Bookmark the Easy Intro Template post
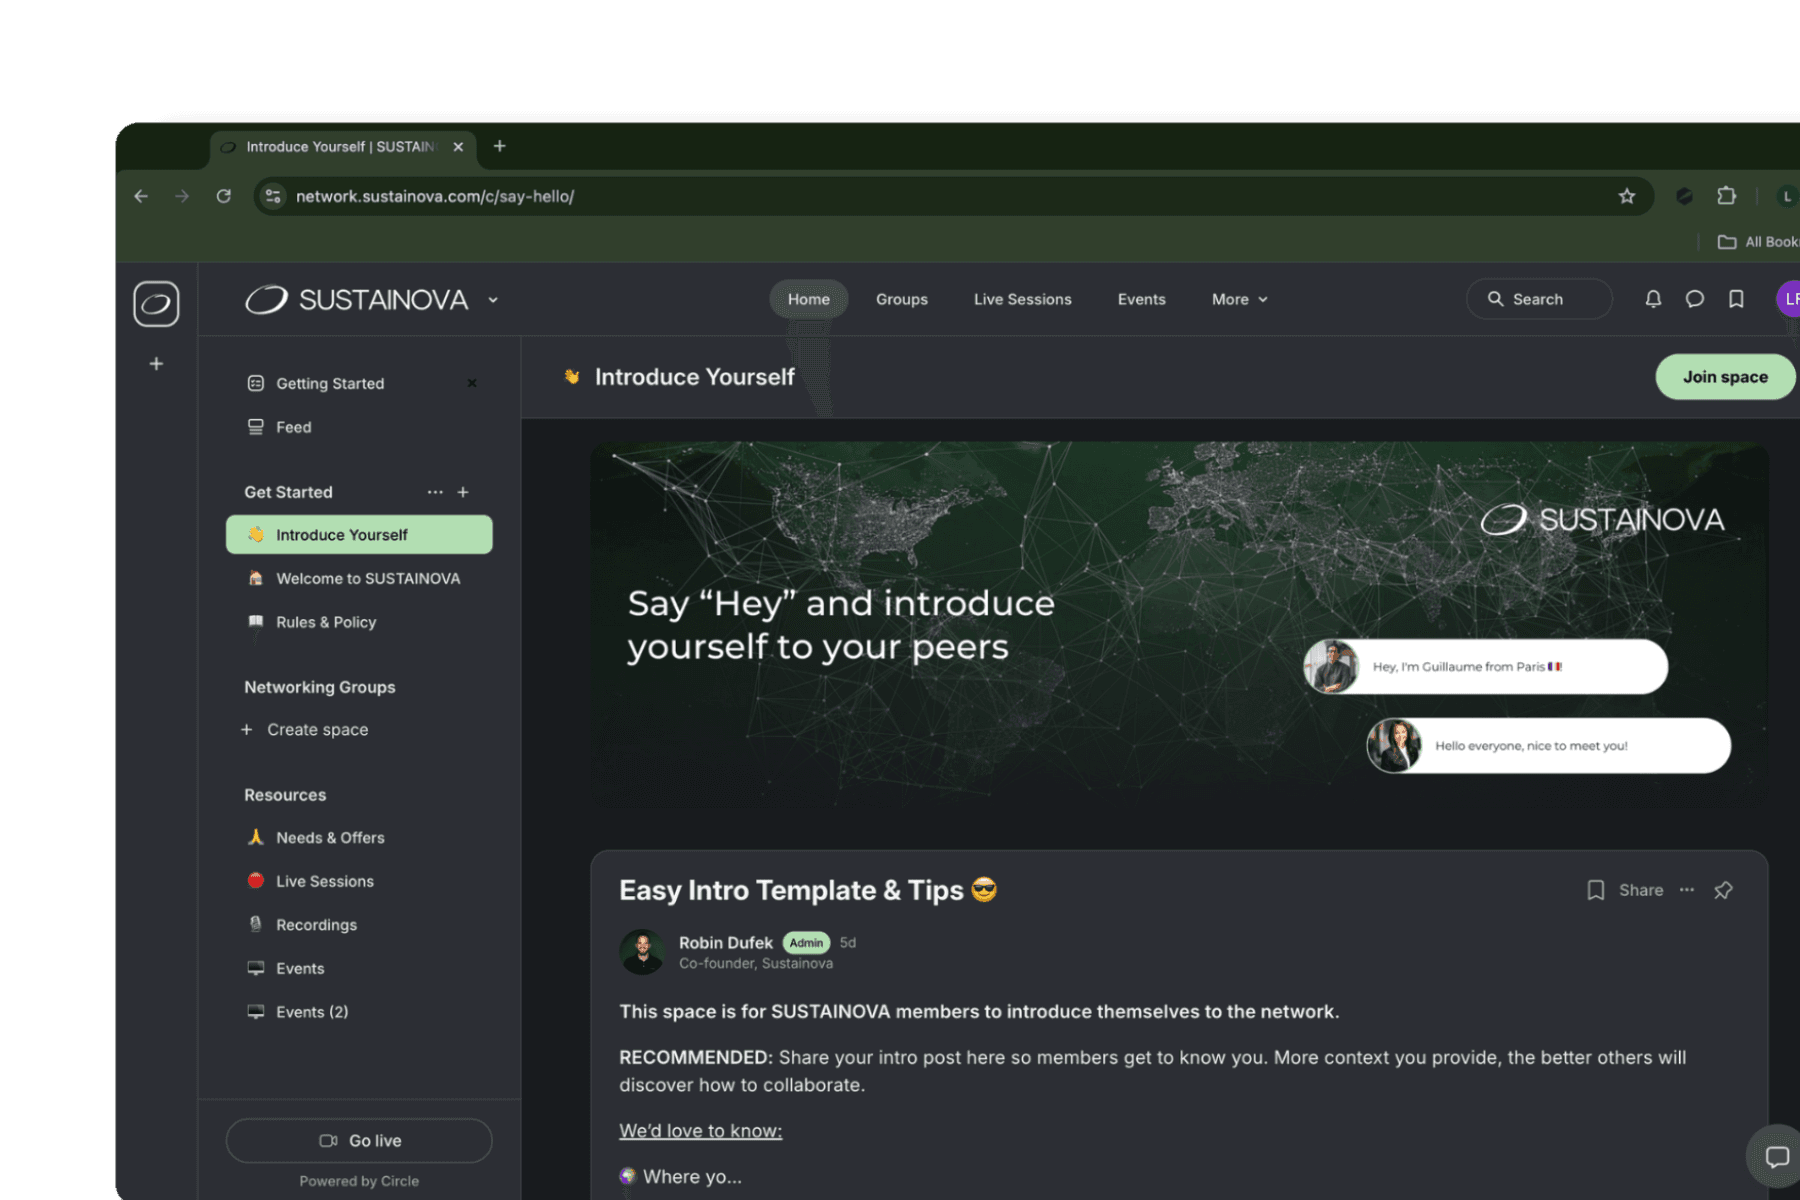Image resolution: width=1800 pixels, height=1200 pixels. click(1595, 890)
